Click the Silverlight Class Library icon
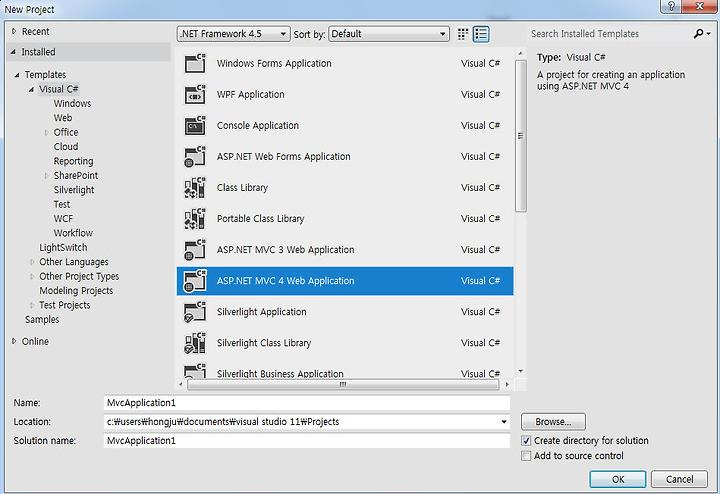Image resolution: width=720 pixels, height=494 pixels. coord(195,343)
